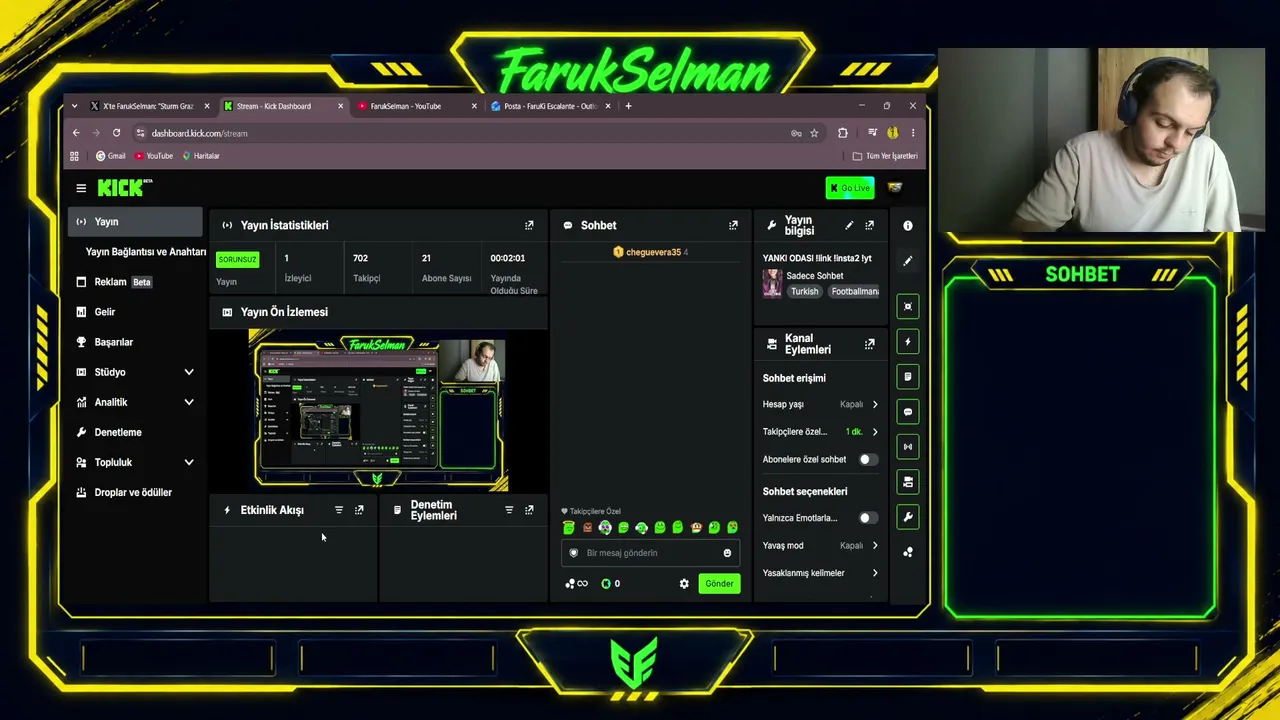The width and height of the screenshot is (1280, 720).
Task: Toggle the chat bubble widget in right toolbar
Action: [908, 412]
